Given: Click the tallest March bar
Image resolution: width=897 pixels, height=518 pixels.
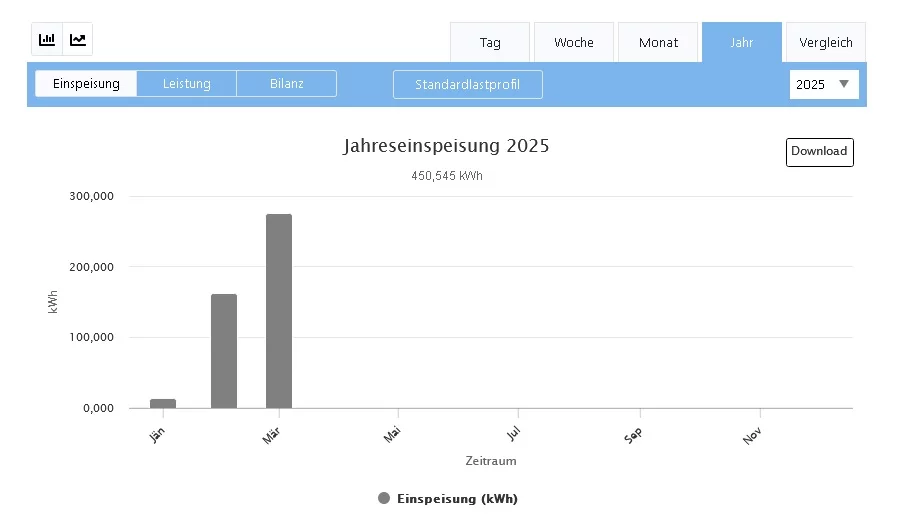Looking at the screenshot, I should tap(279, 311).
